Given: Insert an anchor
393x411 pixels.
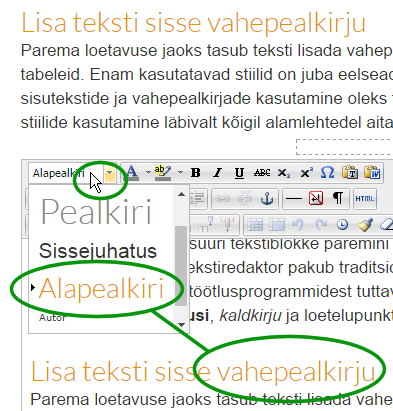Looking at the screenshot, I should [267, 199].
